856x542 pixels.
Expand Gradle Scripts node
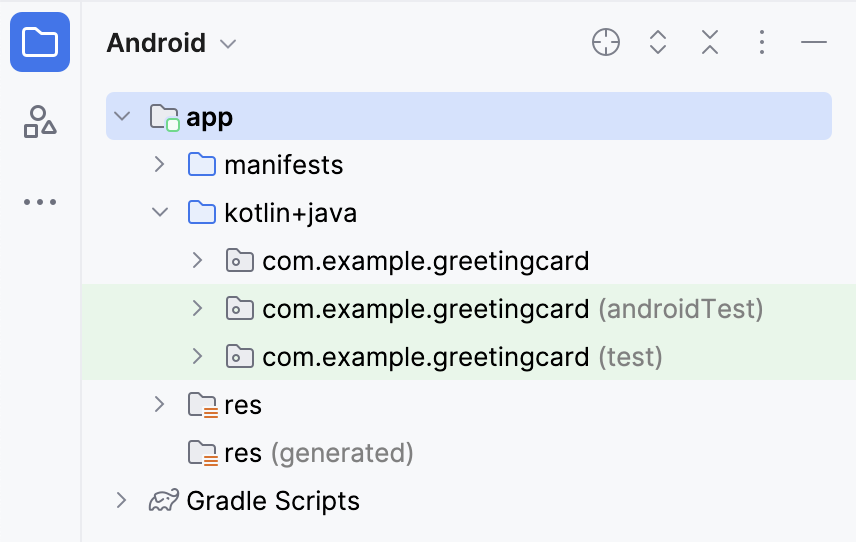click(x=122, y=501)
